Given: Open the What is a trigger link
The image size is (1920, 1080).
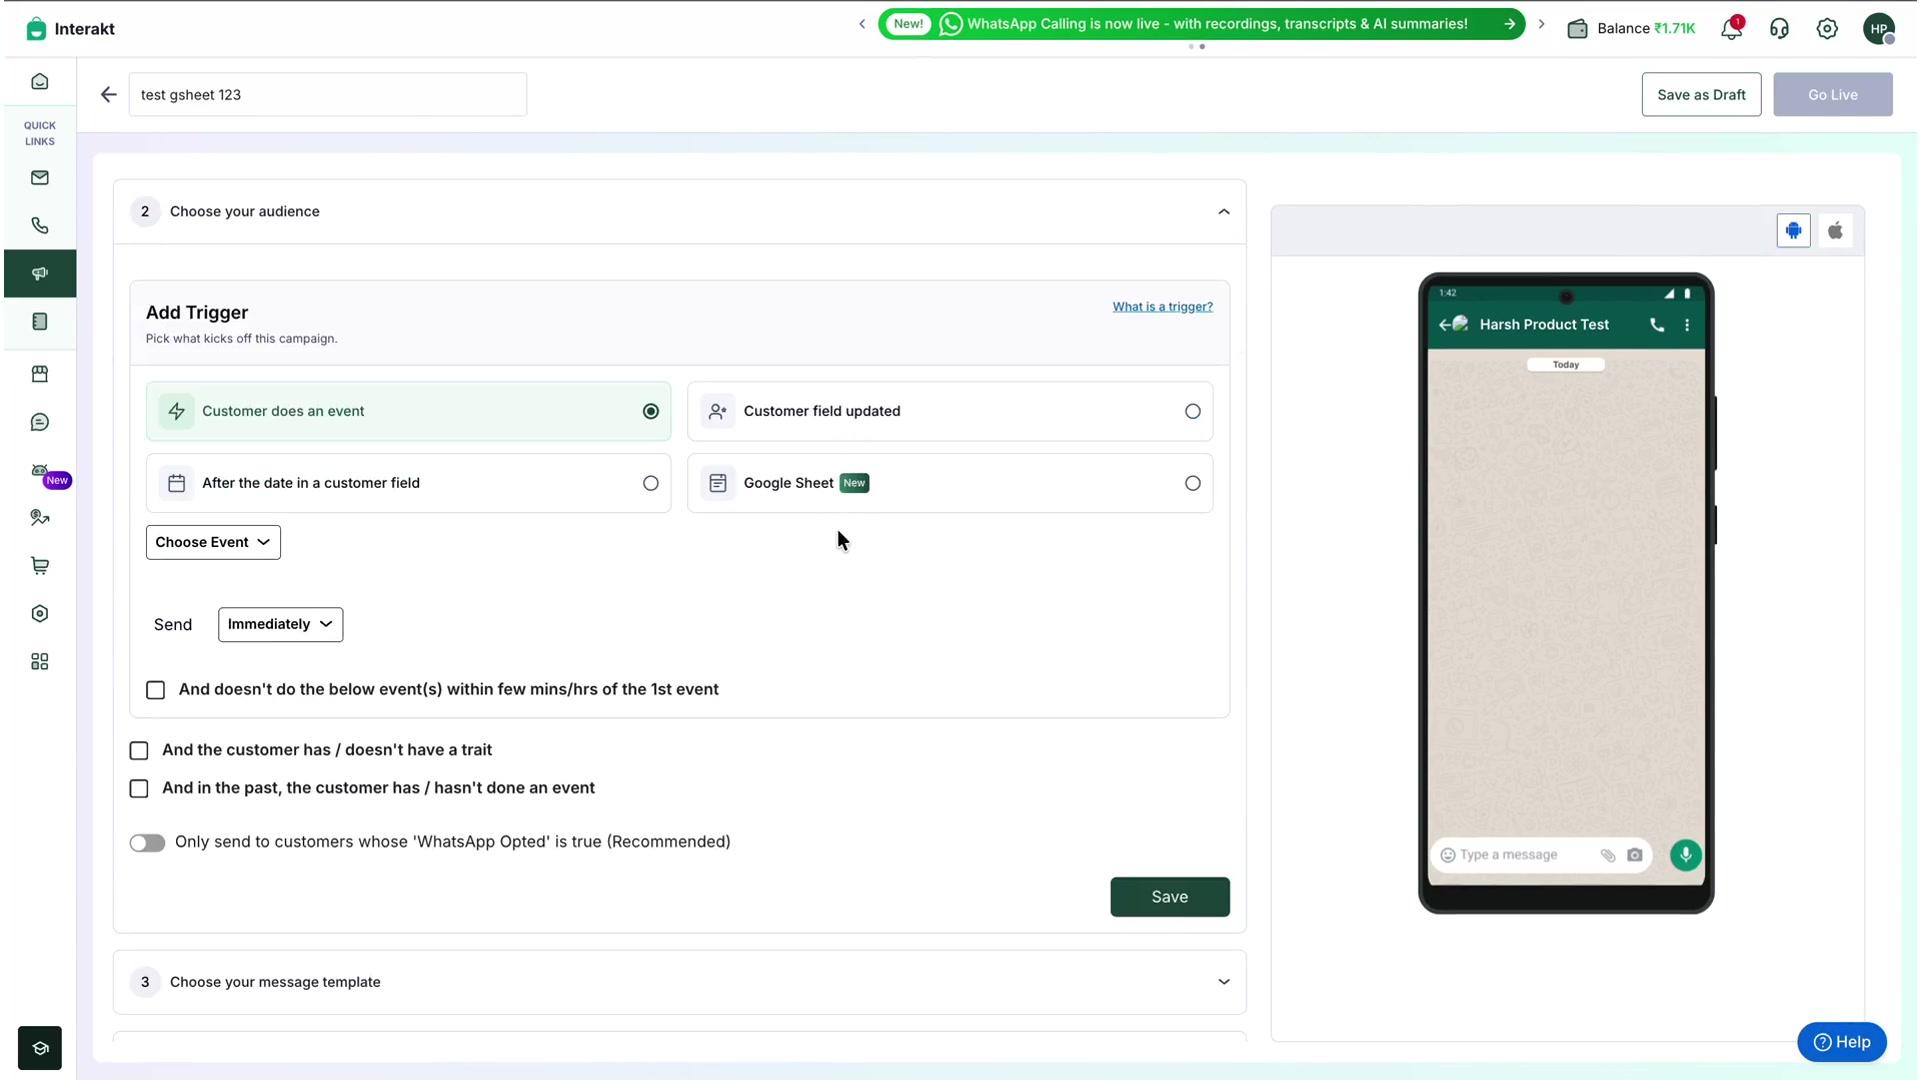Looking at the screenshot, I should [x=1162, y=307].
